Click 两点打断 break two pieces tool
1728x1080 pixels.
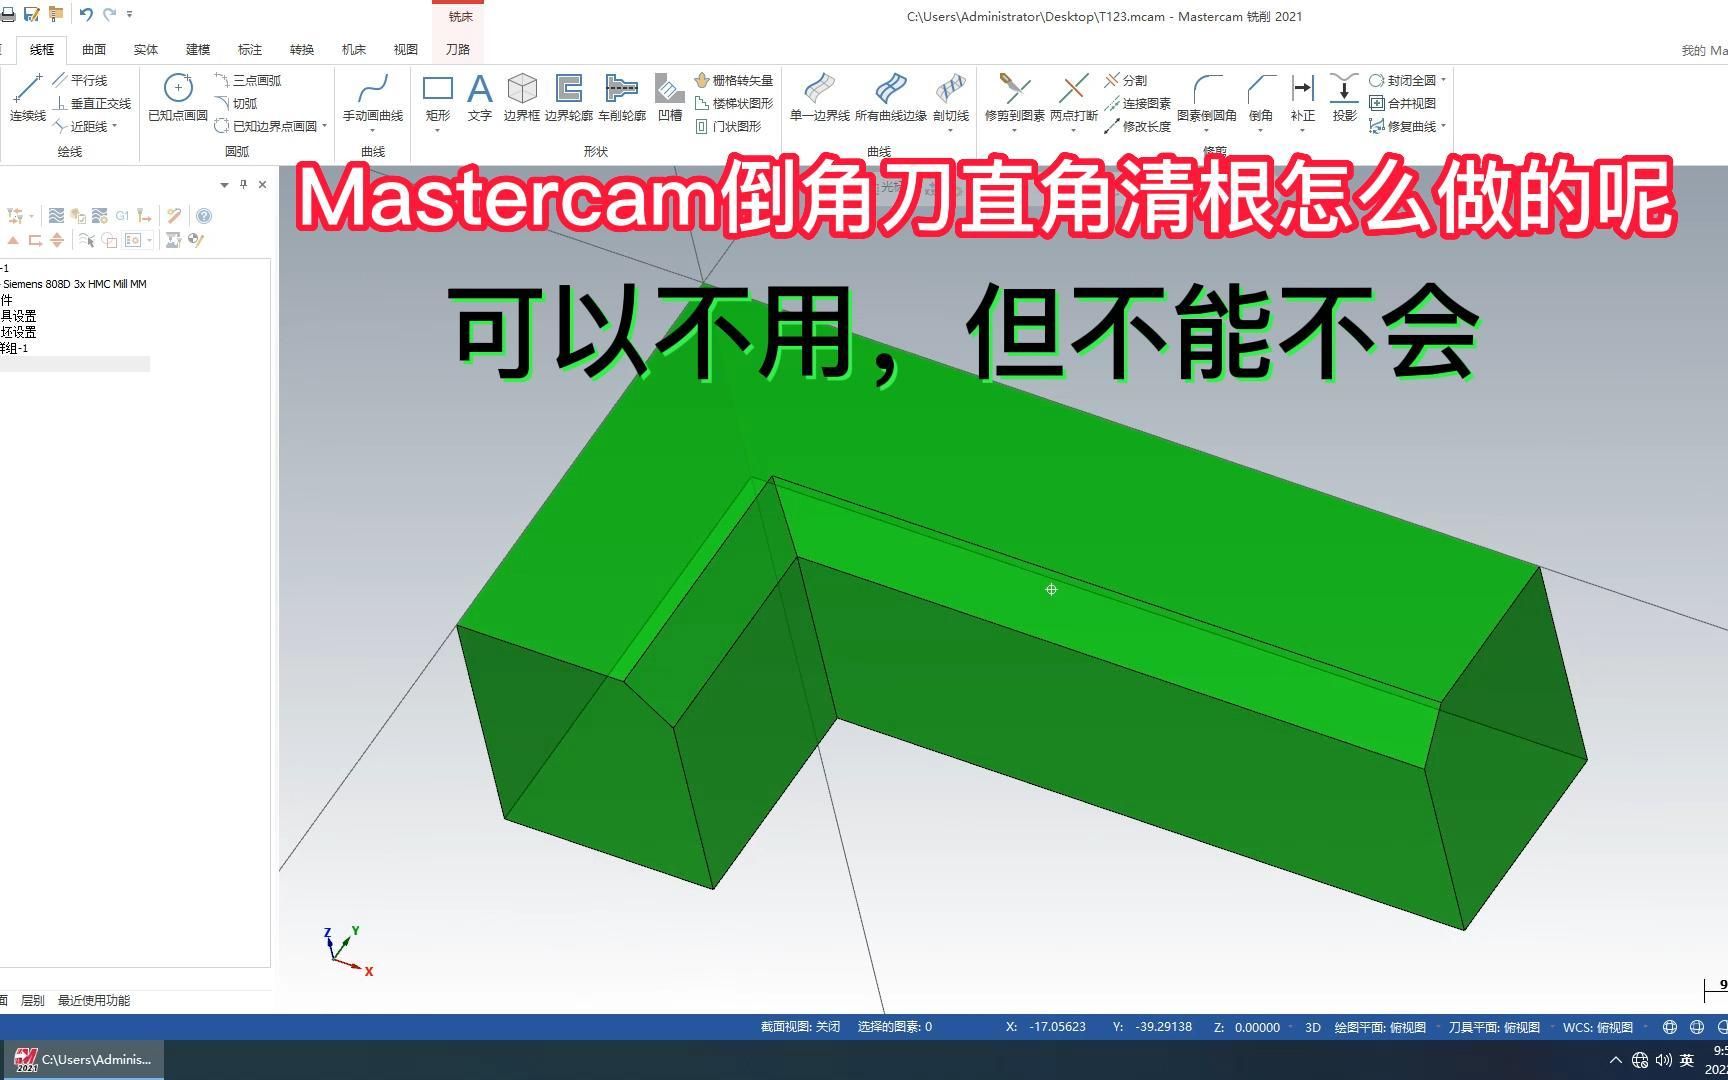1074,96
